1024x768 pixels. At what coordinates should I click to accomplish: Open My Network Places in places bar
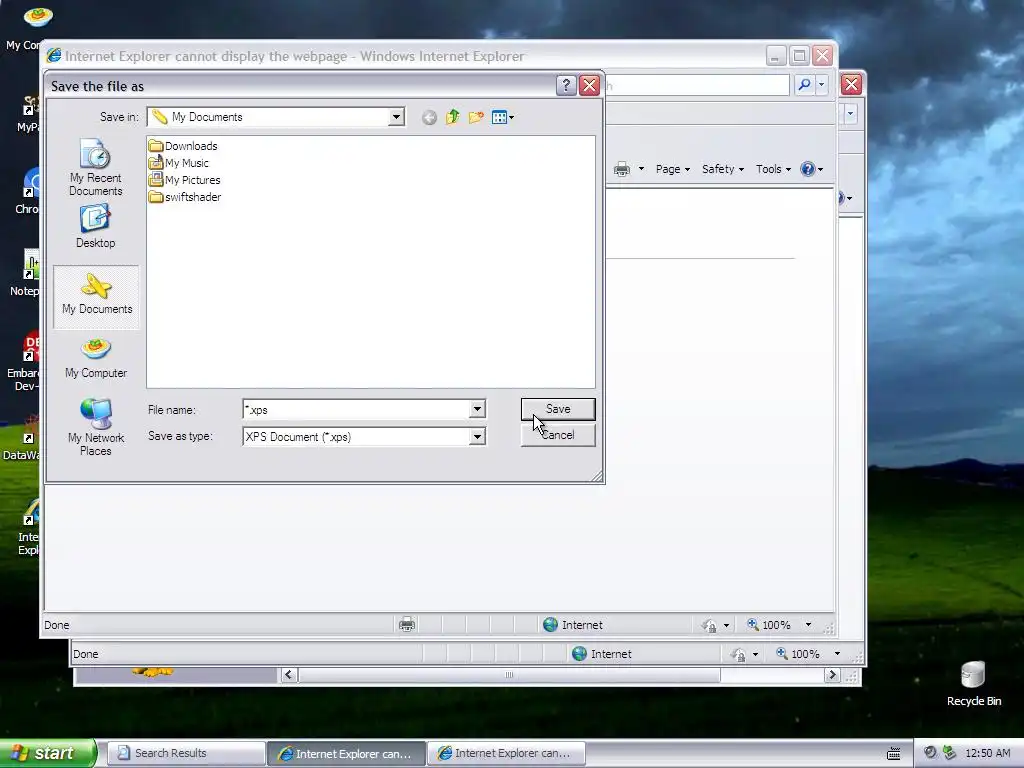point(95,427)
